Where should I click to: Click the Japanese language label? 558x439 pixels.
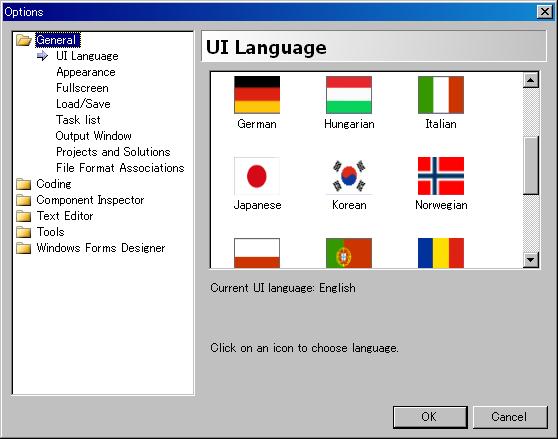(x=257, y=205)
